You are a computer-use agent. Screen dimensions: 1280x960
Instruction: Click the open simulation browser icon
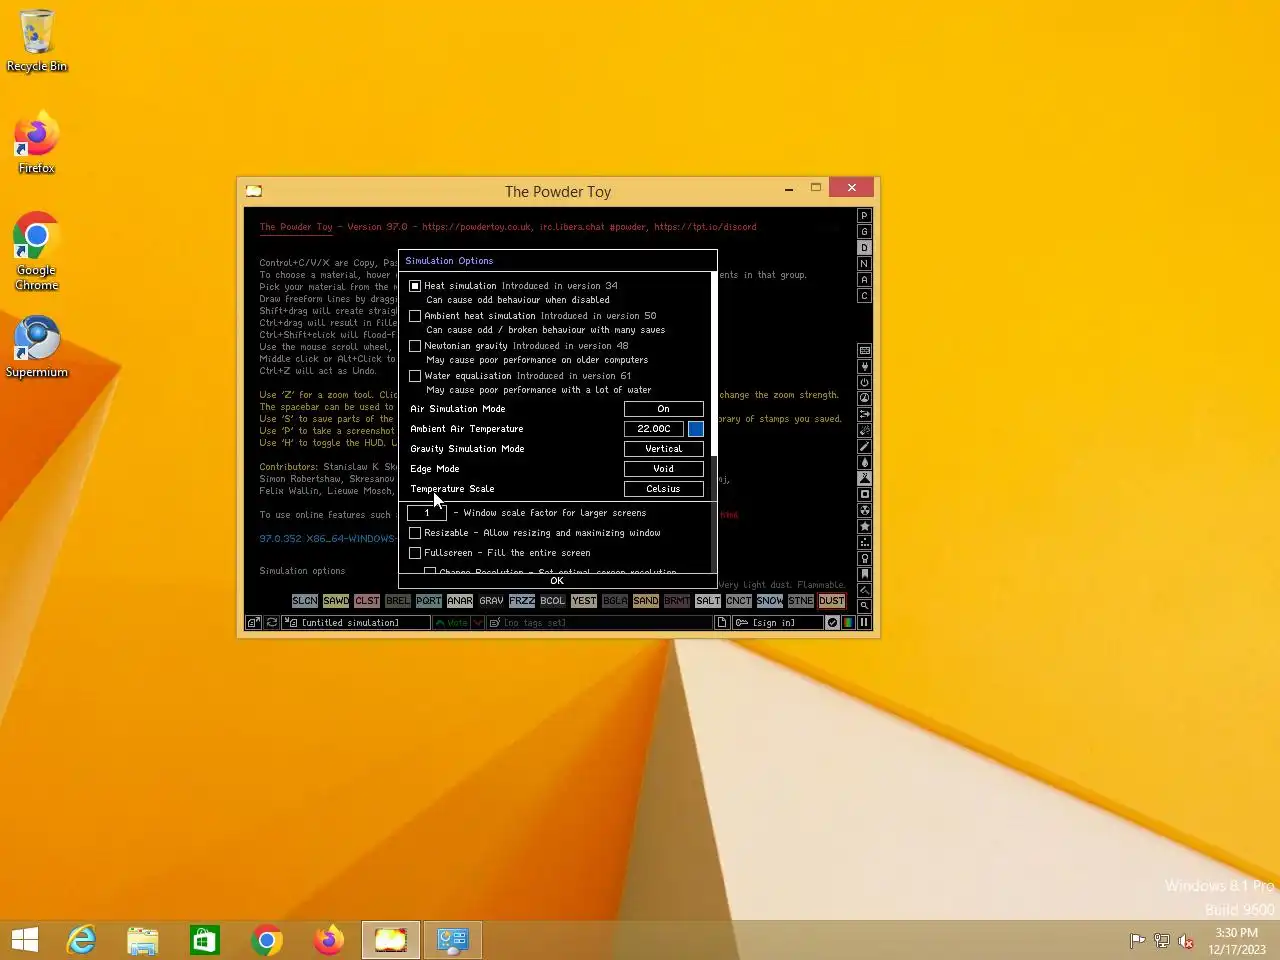click(254, 622)
